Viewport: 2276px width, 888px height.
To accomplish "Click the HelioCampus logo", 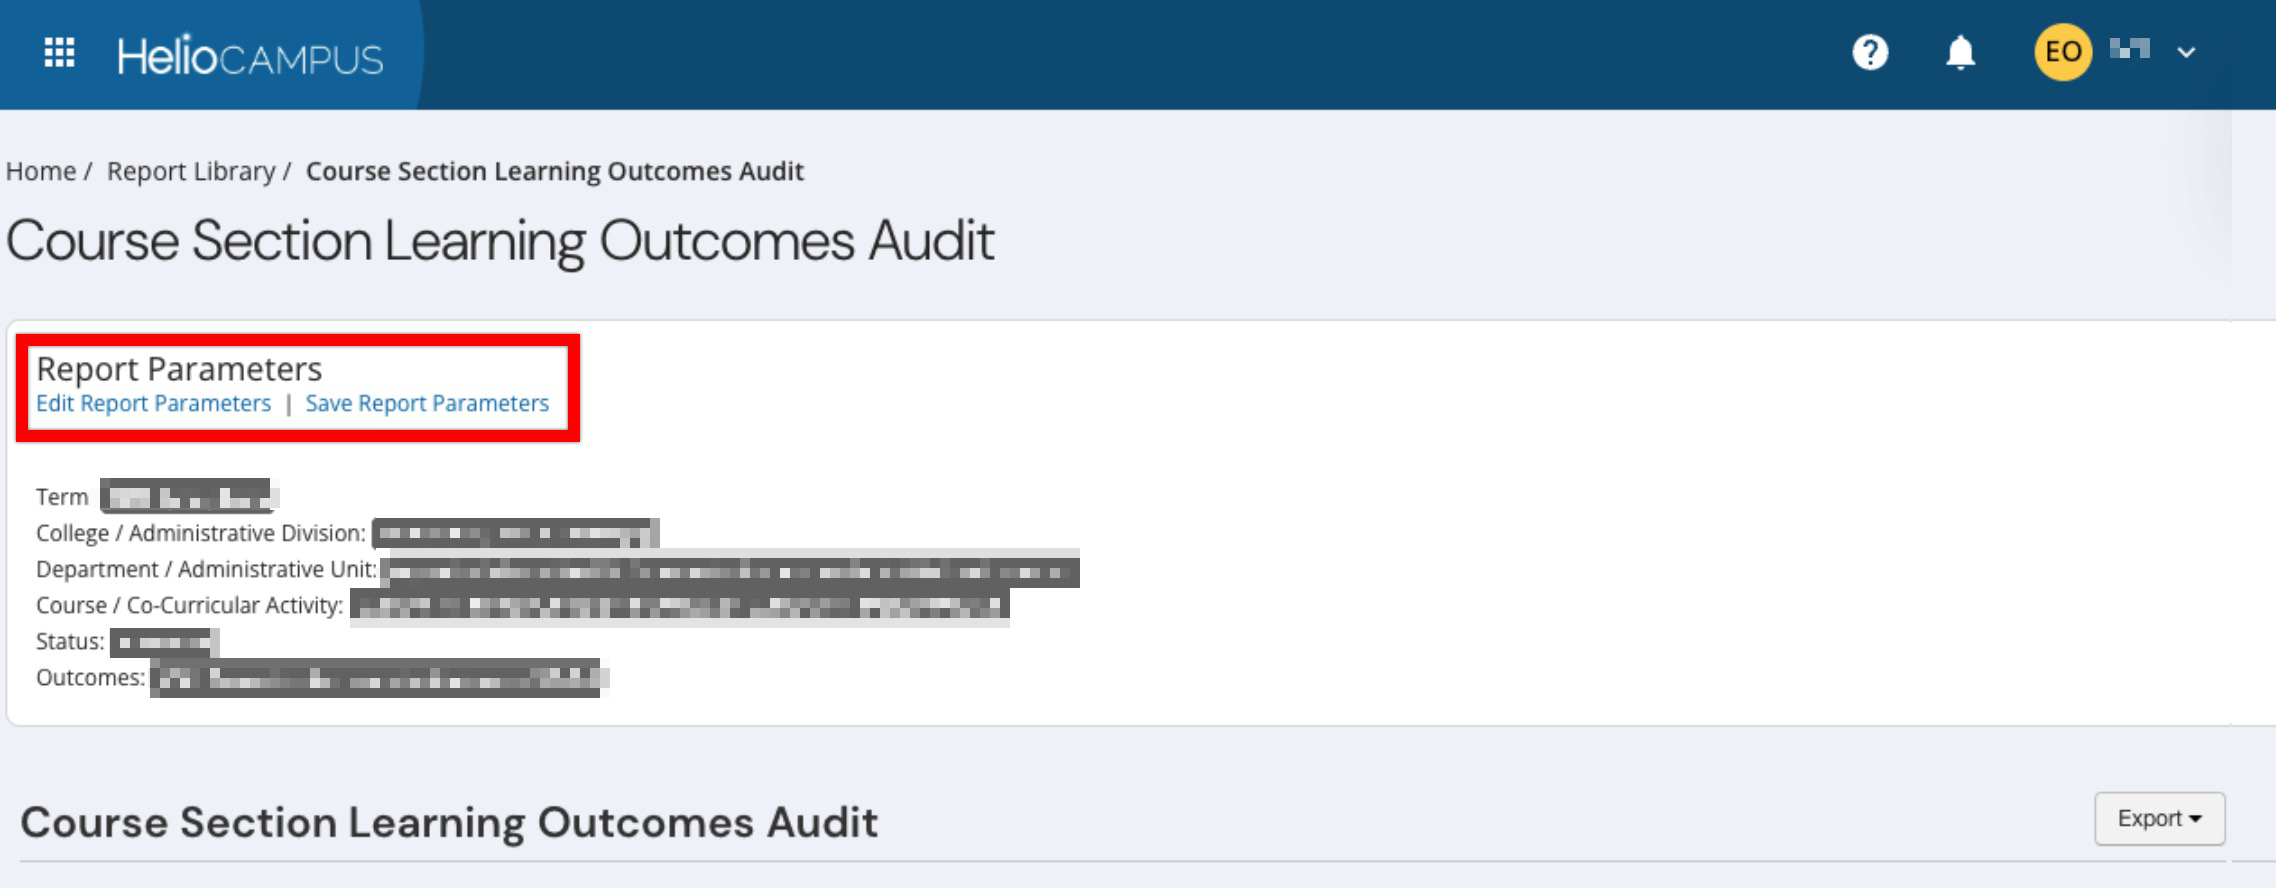I will [250, 56].
